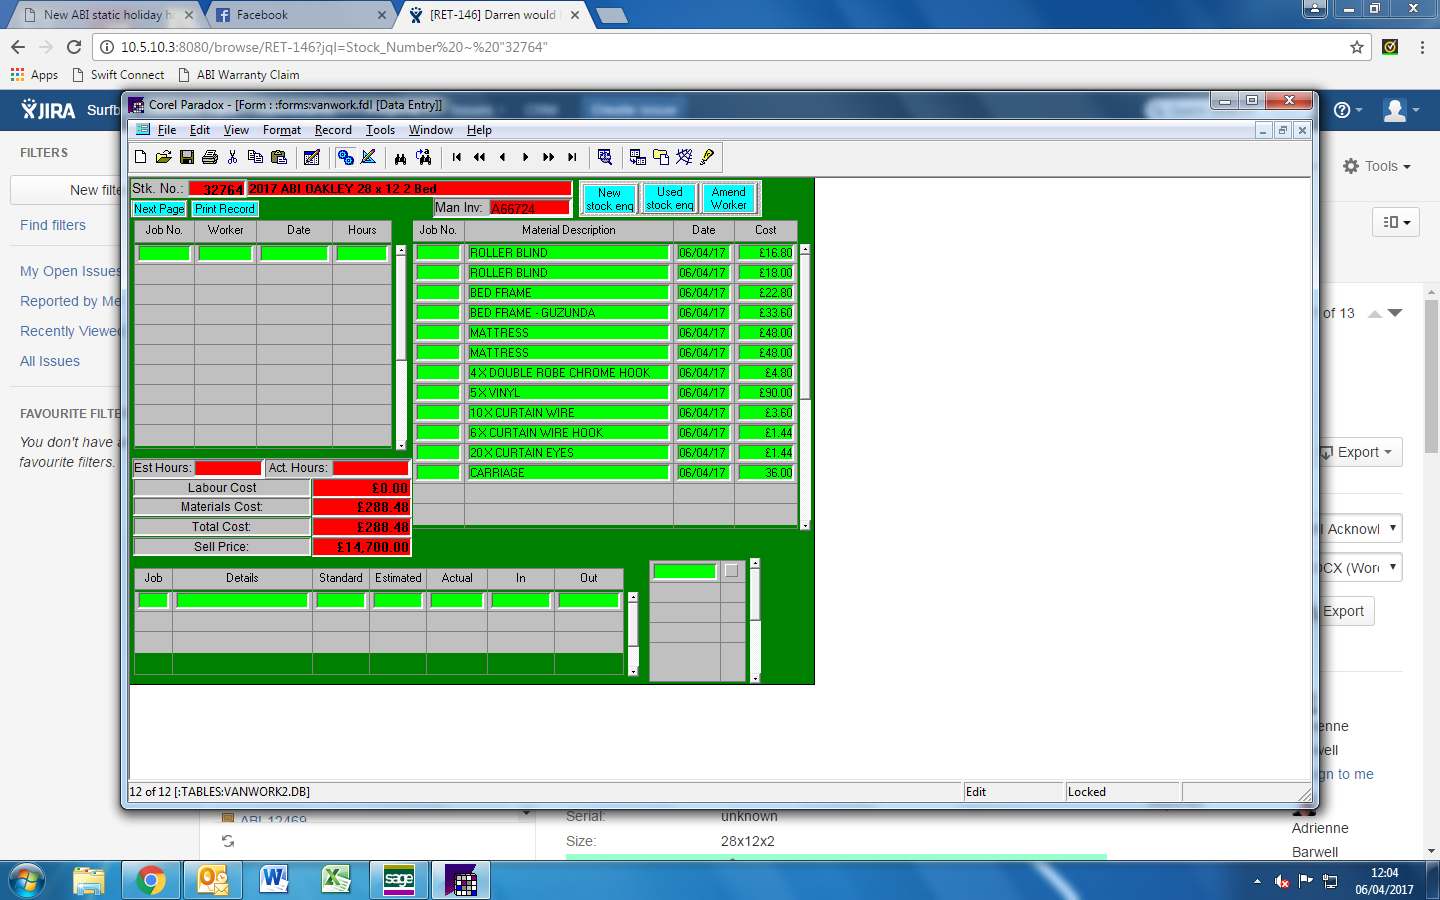Switch to the Facebook browser tab
This screenshot has height=900, width=1440.
[x=302, y=15]
